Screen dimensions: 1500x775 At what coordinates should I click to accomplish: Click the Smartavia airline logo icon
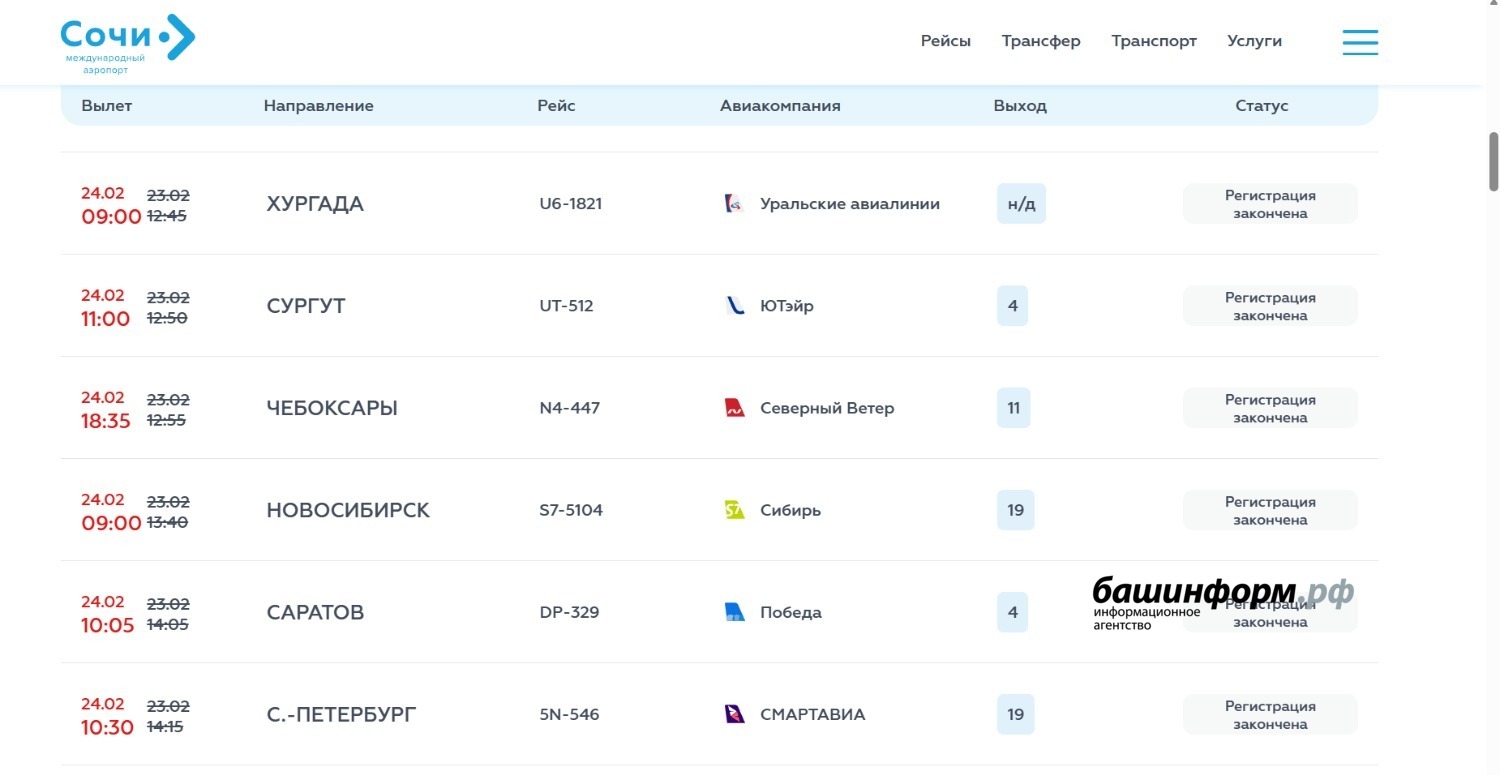(734, 714)
